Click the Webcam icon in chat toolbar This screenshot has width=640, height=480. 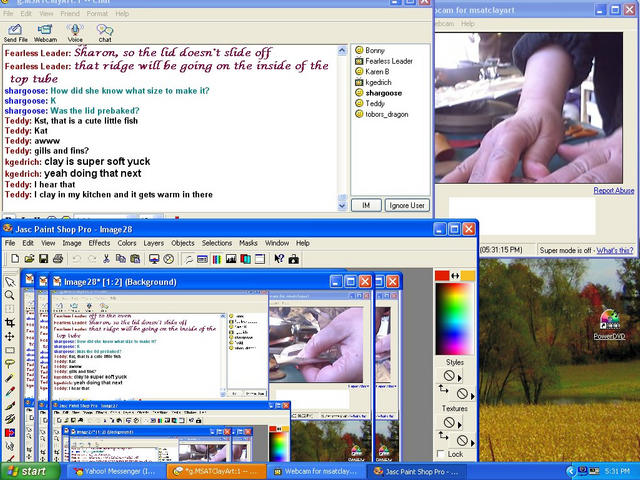(45, 33)
